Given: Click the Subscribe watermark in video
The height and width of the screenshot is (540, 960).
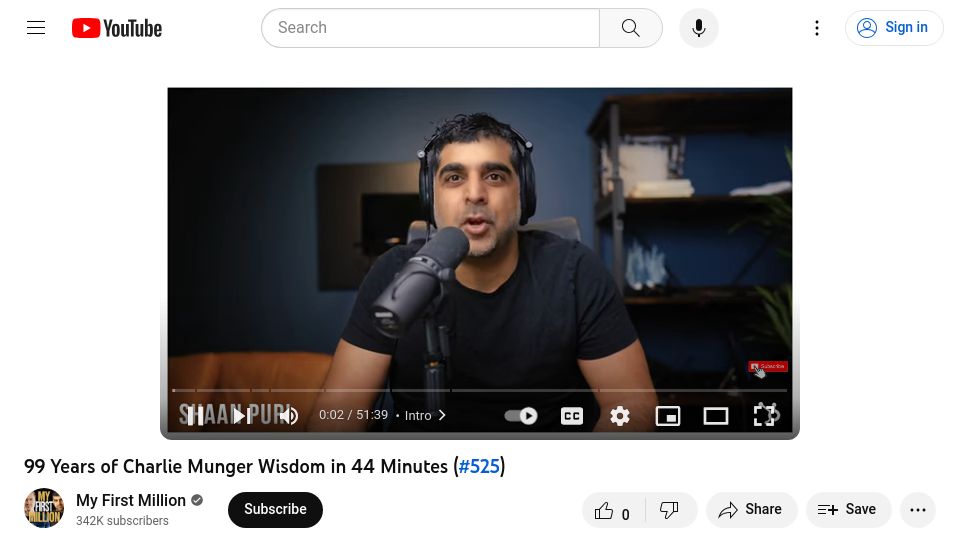Looking at the screenshot, I should pyautogui.click(x=768, y=367).
